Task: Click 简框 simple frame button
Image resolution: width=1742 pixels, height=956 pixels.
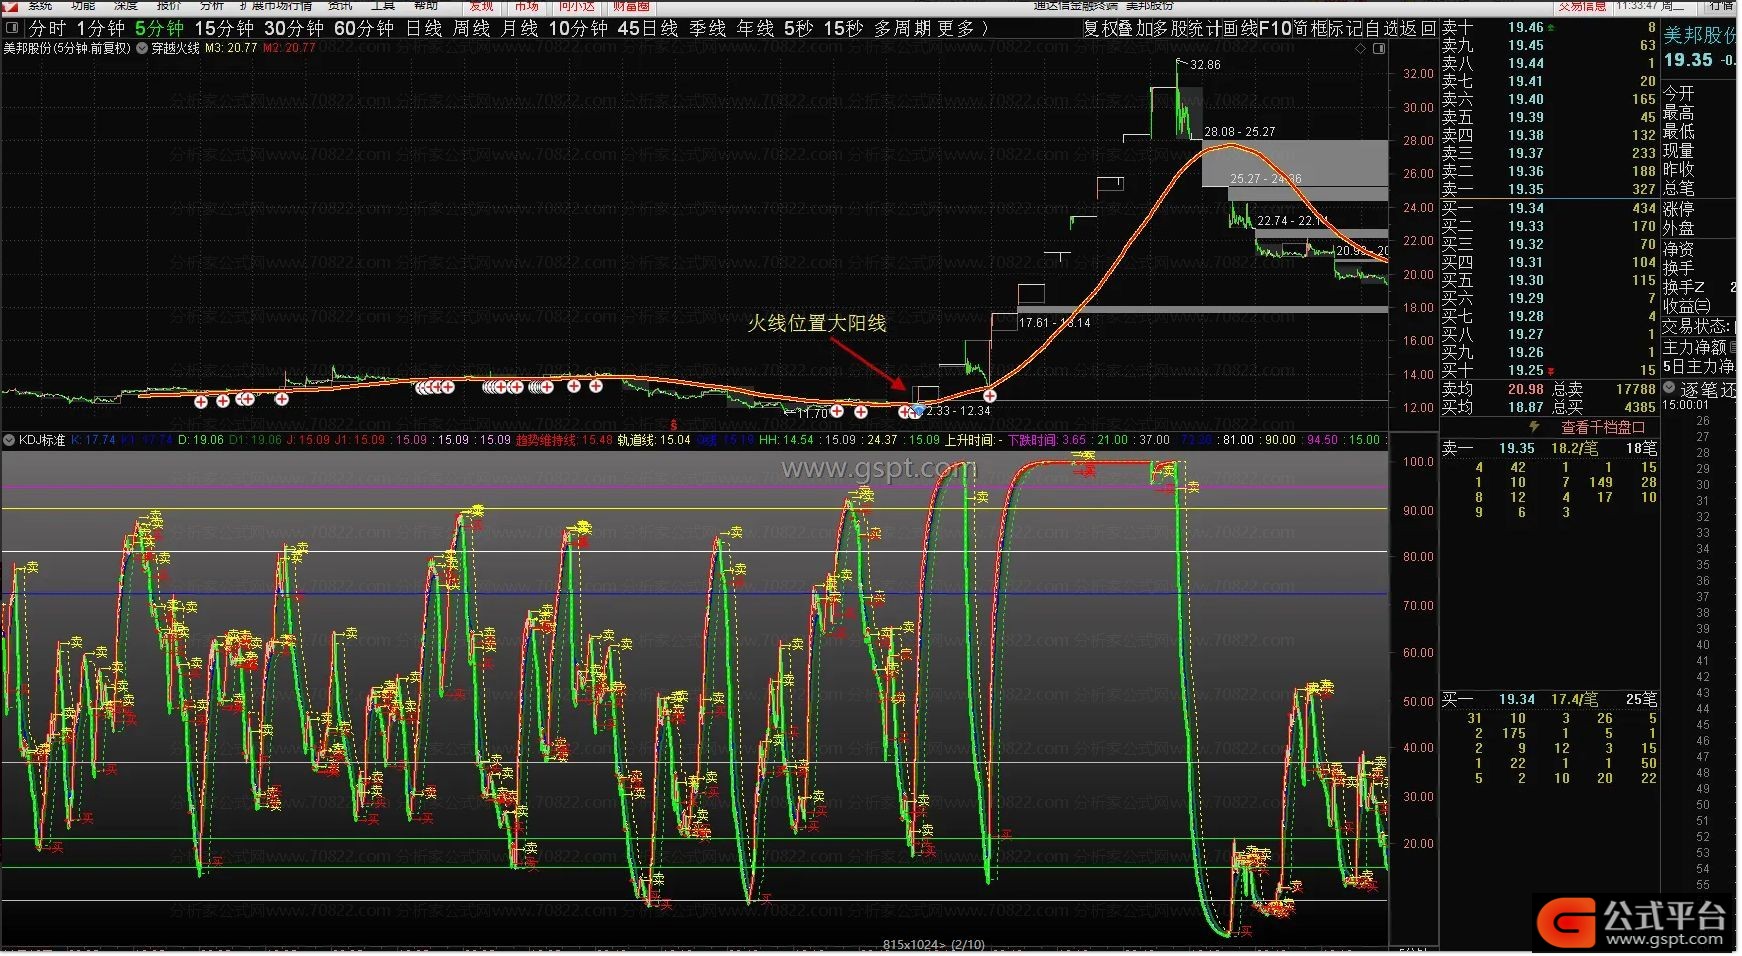Action: [x=1309, y=28]
